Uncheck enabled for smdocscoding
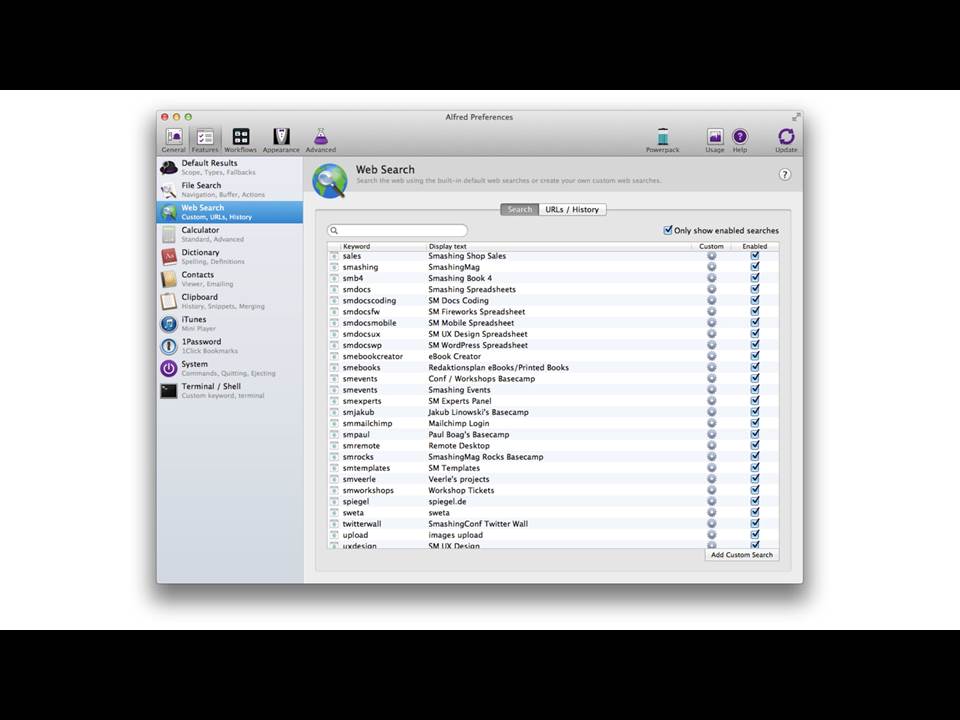 click(755, 300)
